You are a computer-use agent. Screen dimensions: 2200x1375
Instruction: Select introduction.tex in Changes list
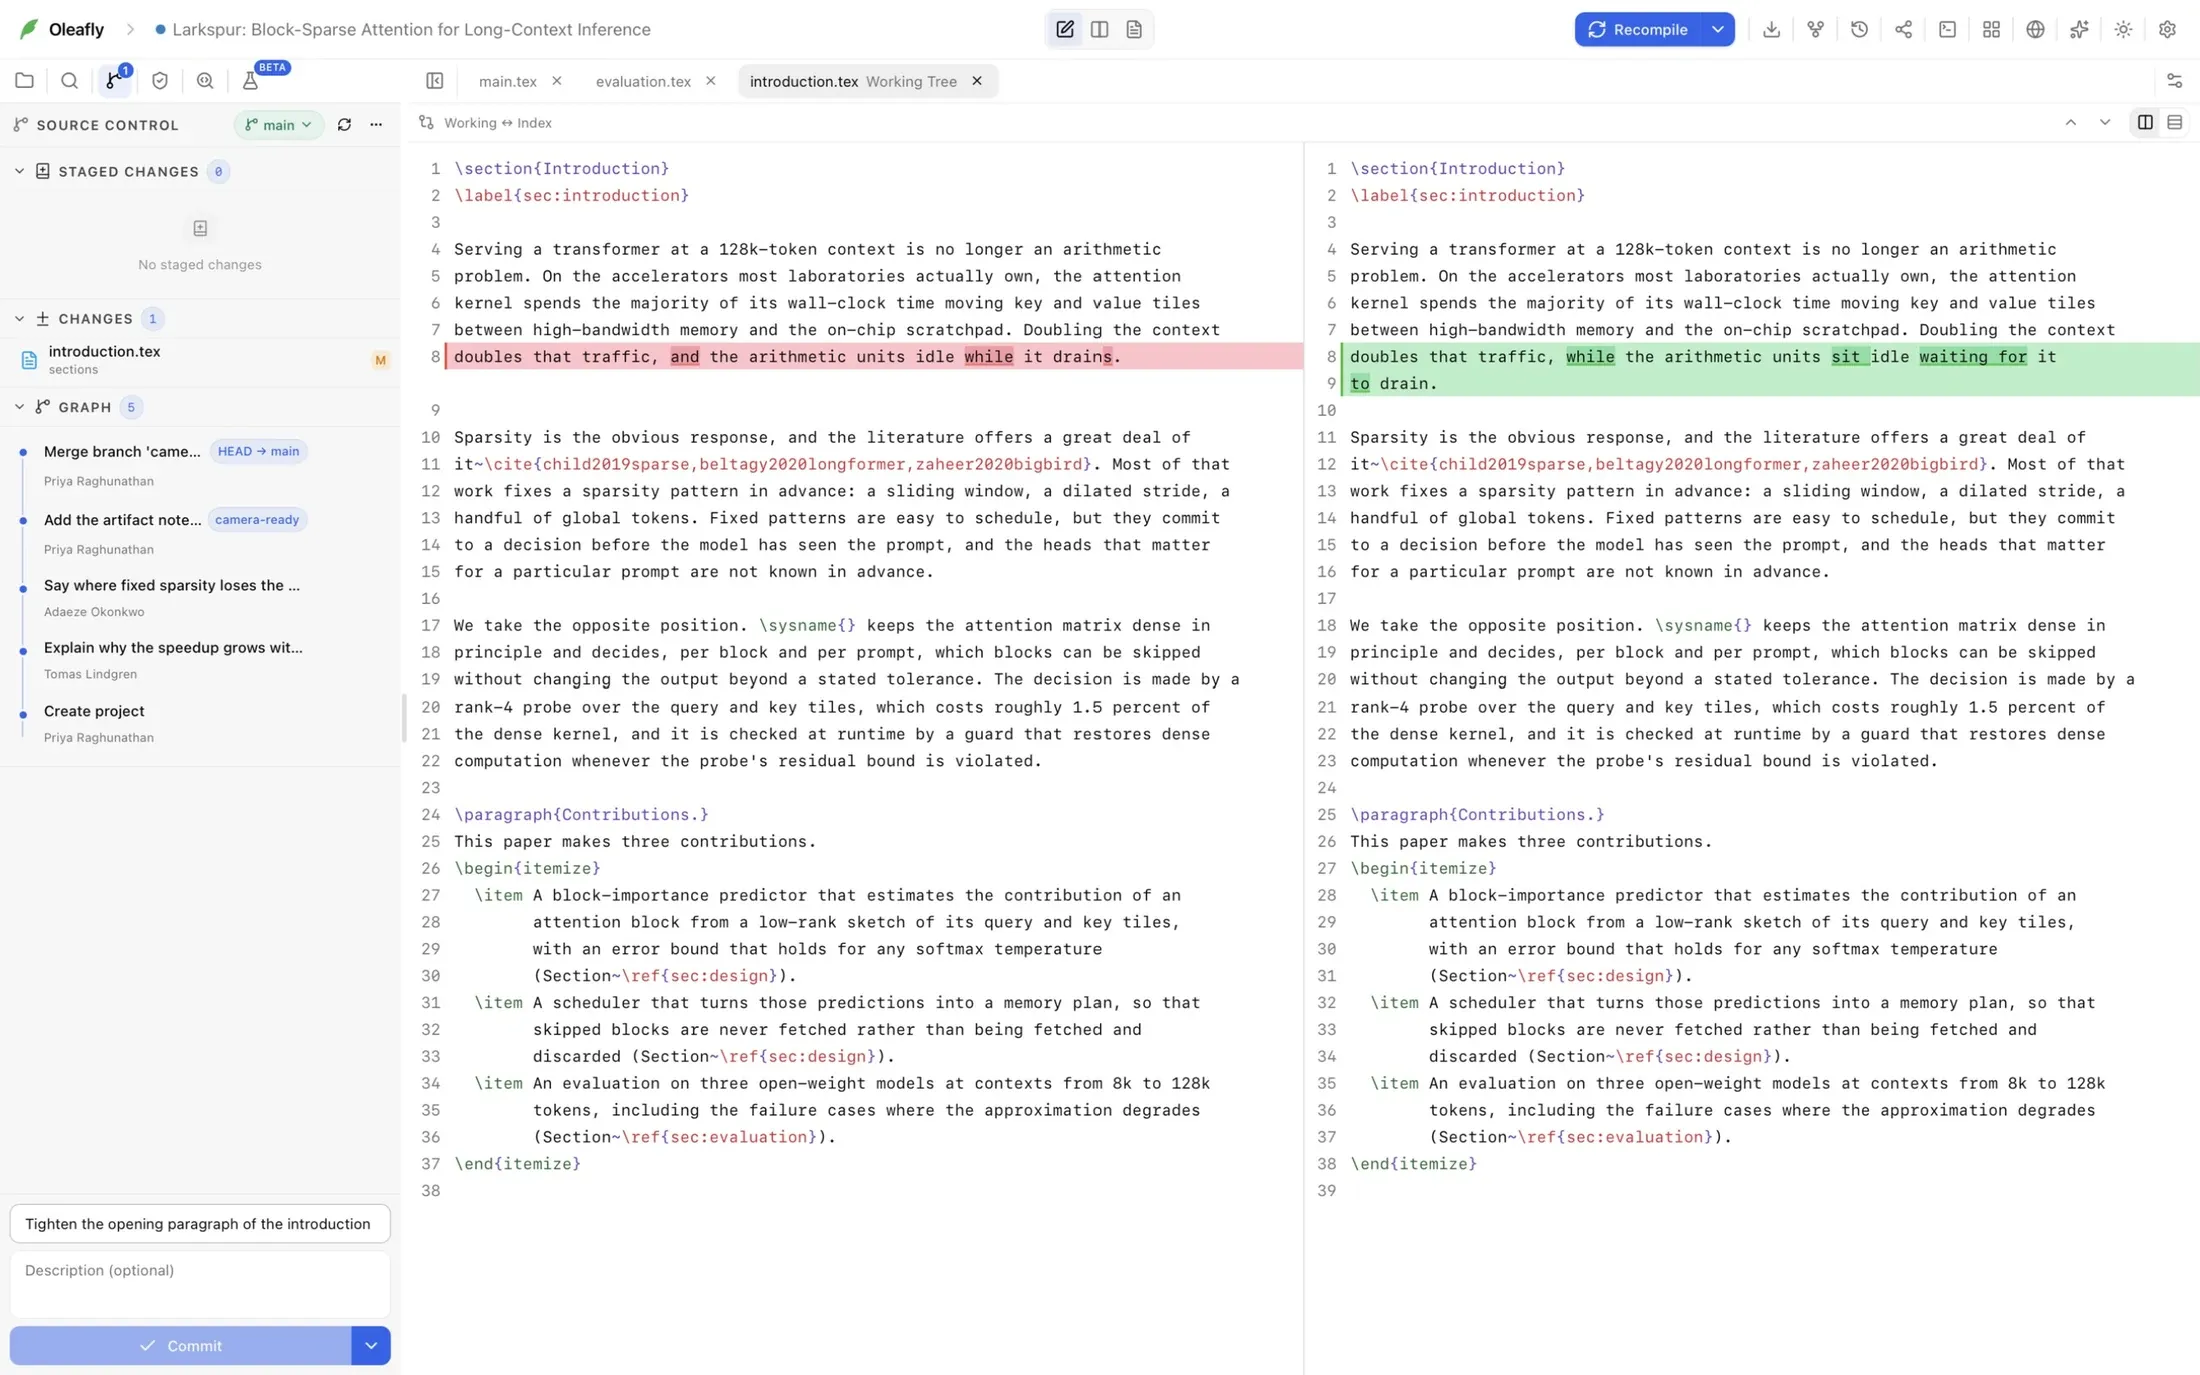(x=200, y=360)
